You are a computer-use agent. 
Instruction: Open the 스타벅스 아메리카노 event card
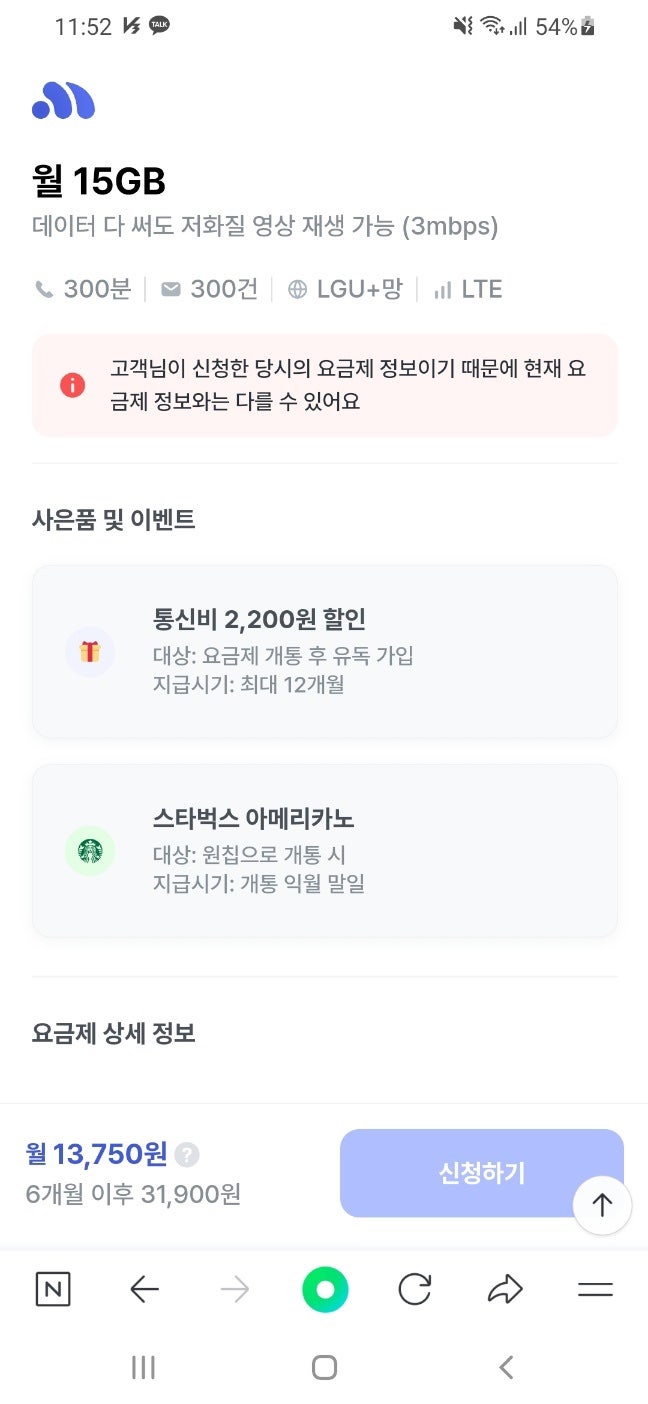(x=324, y=851)
